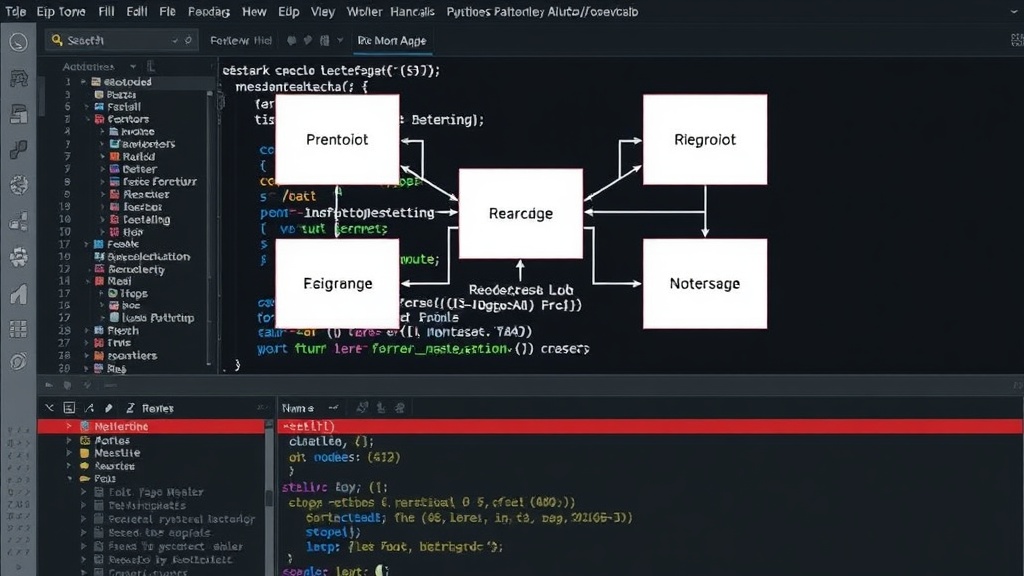Screen dimensions: 1024x576
Task: Click the speech bubble icon beside Forlew Hid
Action: click(x=291, y=40)
